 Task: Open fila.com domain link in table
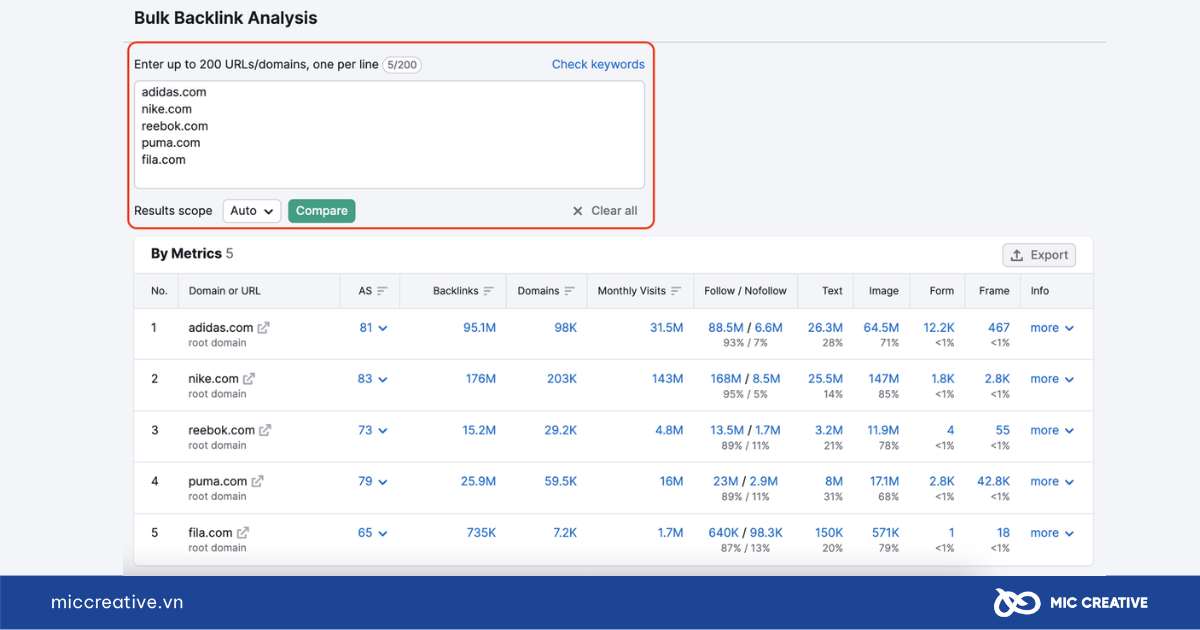pyautogui.click(x=210, y=532)
